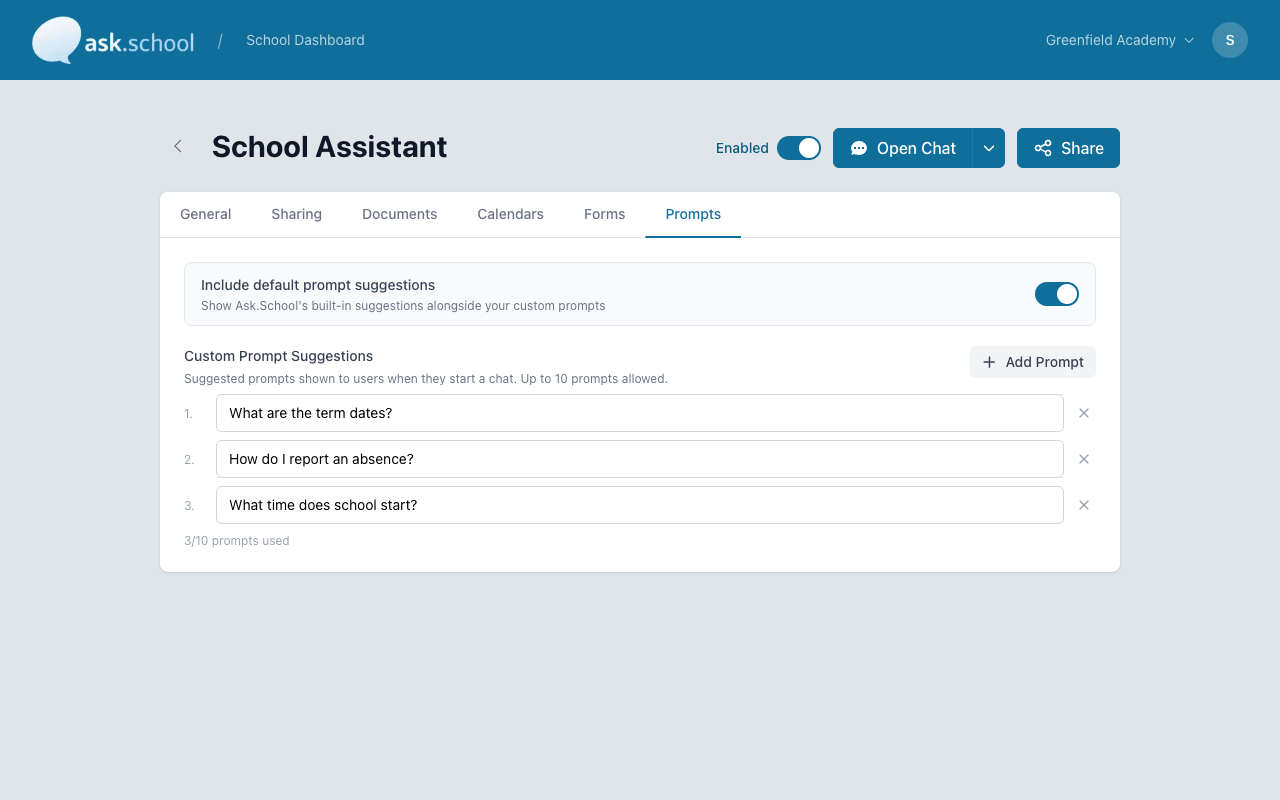This screenshot has height=800, width=1280.
Task: Expand the Open Chat dropdown arrow
Action: coord(989,148)
